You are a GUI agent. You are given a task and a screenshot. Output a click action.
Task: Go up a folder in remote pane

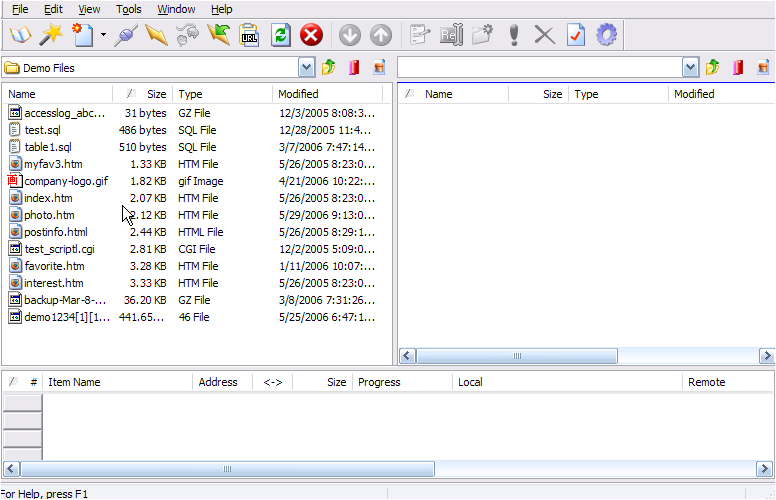(x=713, y=67)
